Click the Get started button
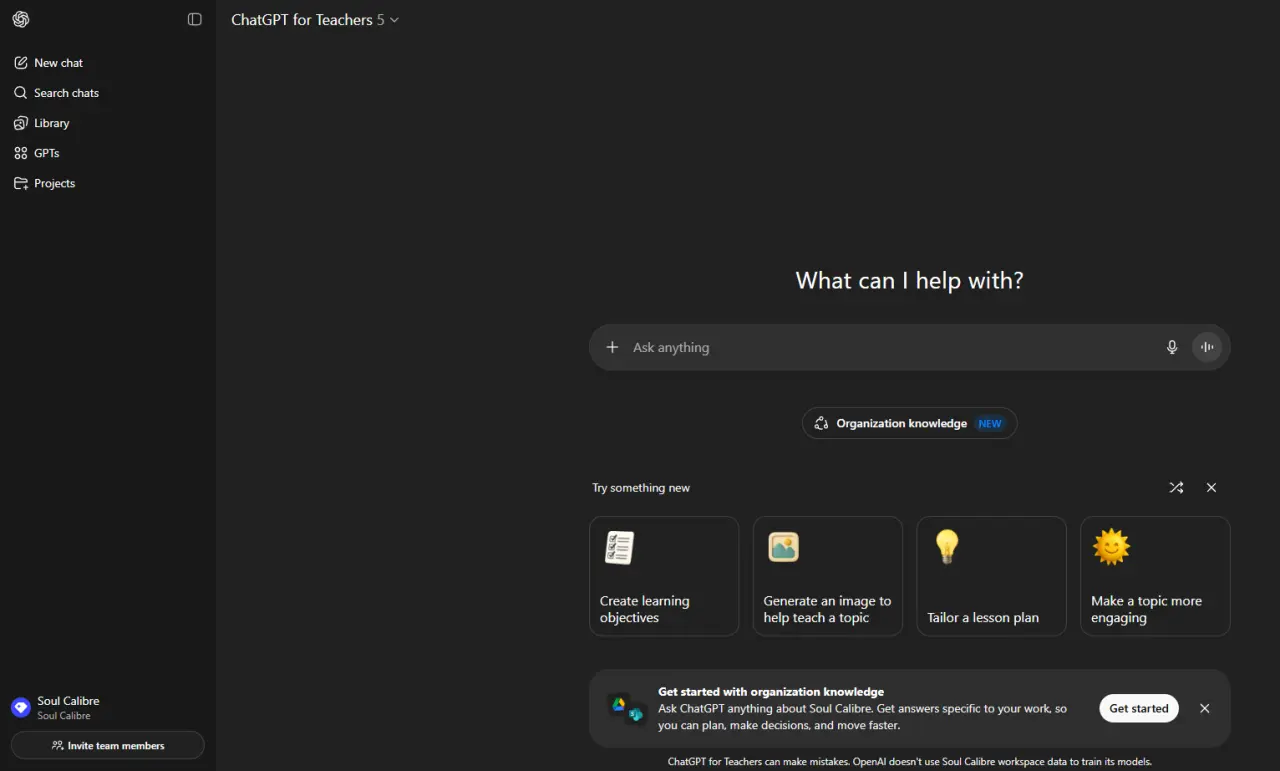 (x=1139, y=708)
